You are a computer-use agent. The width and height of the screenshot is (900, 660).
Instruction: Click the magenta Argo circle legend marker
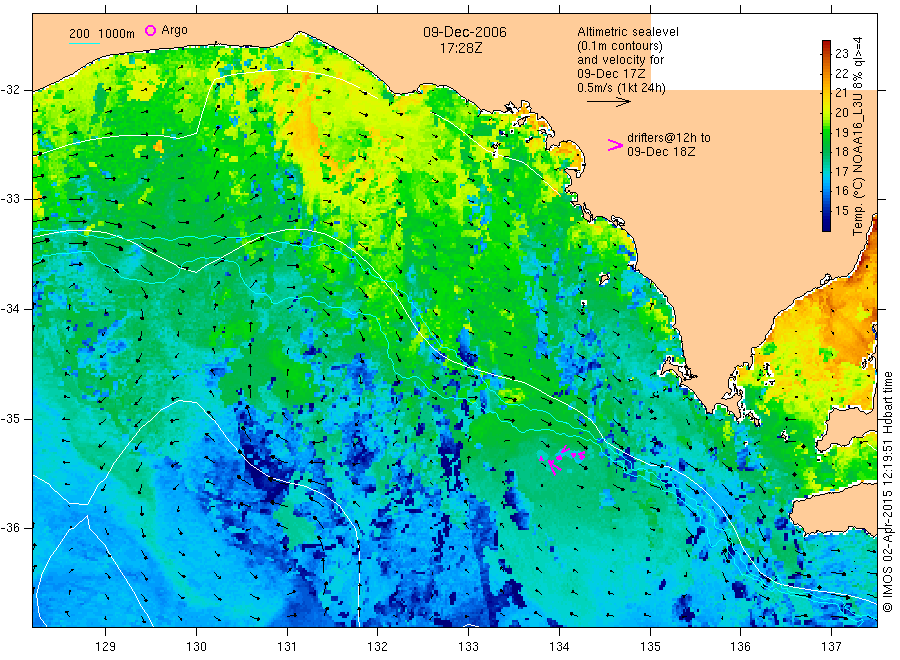click(150, 30)
